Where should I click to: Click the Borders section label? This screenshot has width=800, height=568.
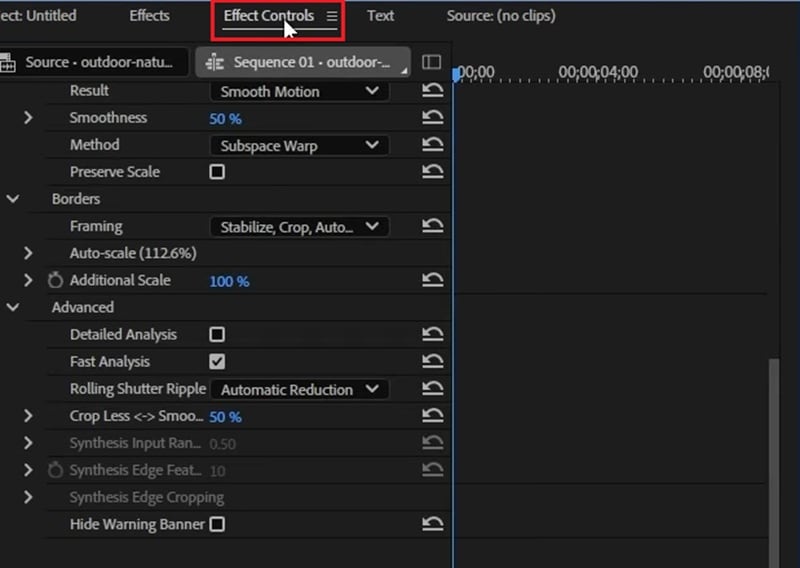pos(76,199)
